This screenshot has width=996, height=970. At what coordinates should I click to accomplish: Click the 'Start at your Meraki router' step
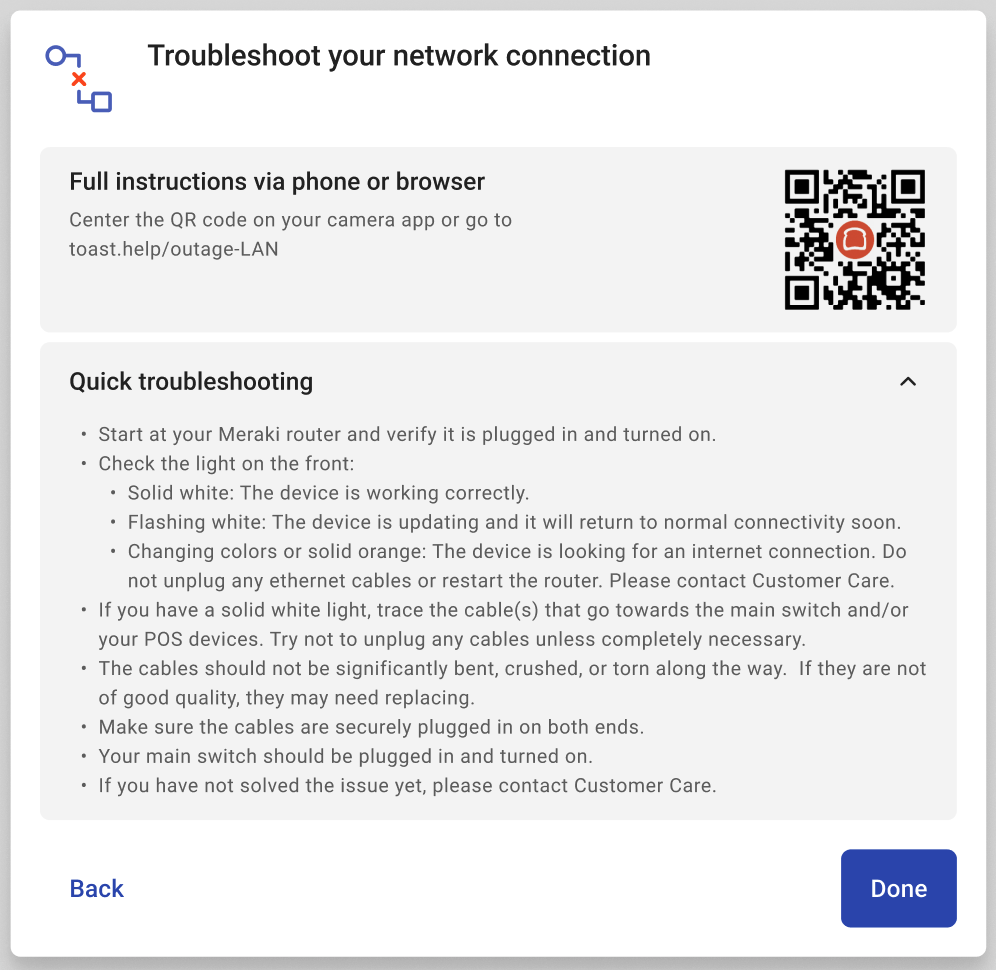point(407,434)
